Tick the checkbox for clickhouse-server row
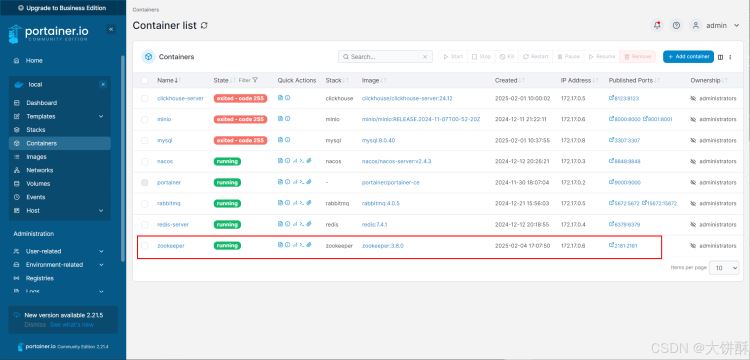 click(144, 98)
